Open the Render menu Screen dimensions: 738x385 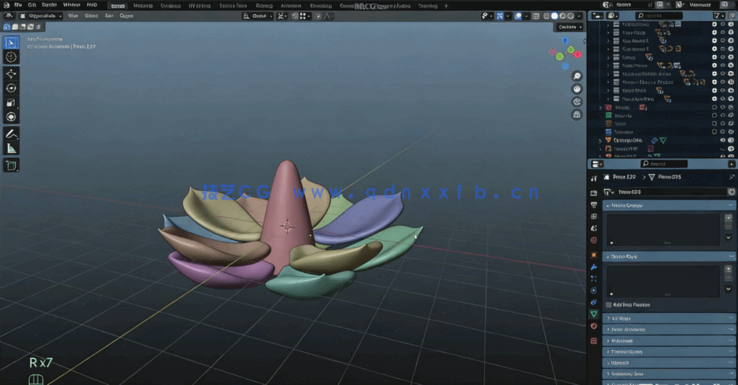click(49, 5)
